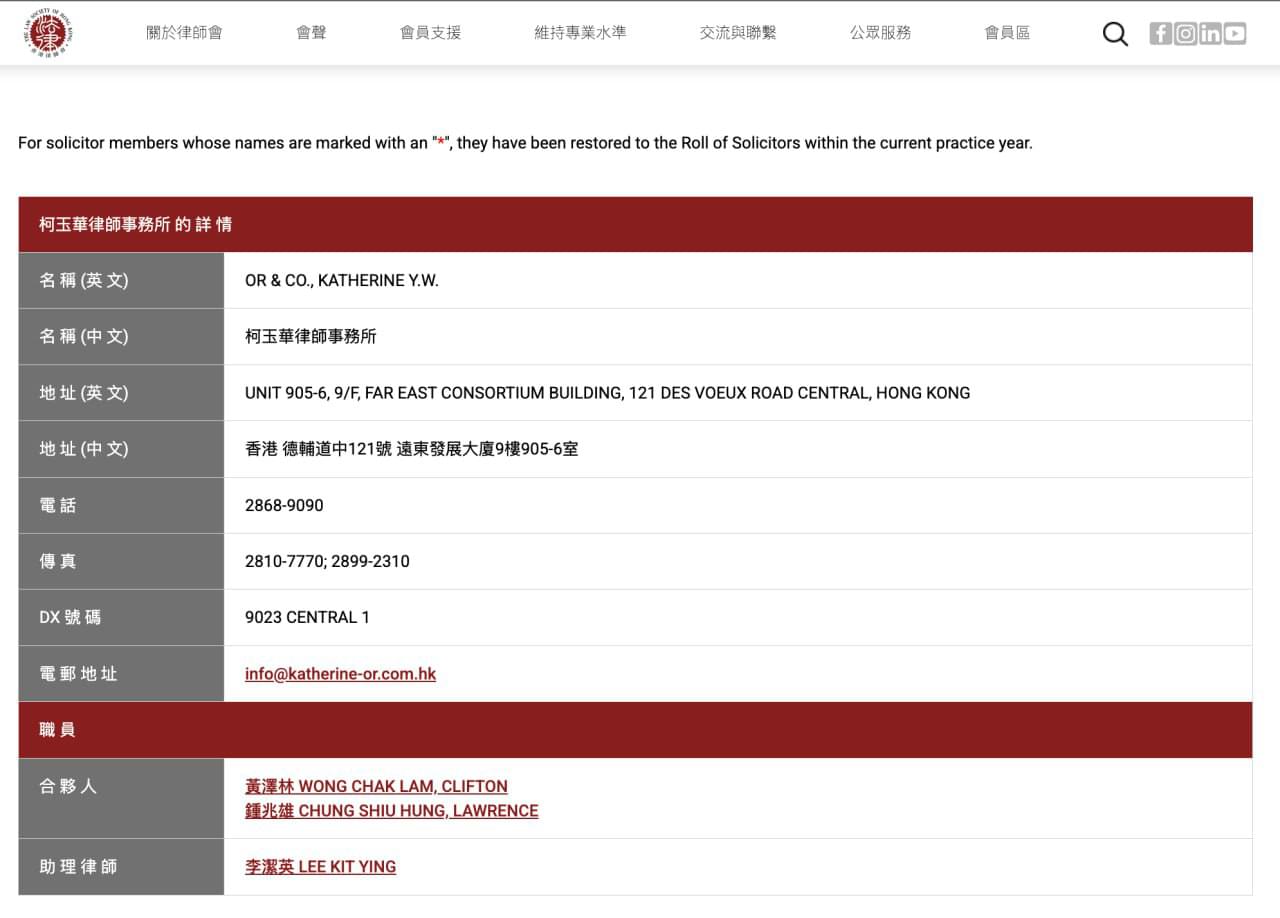Open the 會聲 menu
This screenshot has width=1280, height=918.
click(311, 33)
